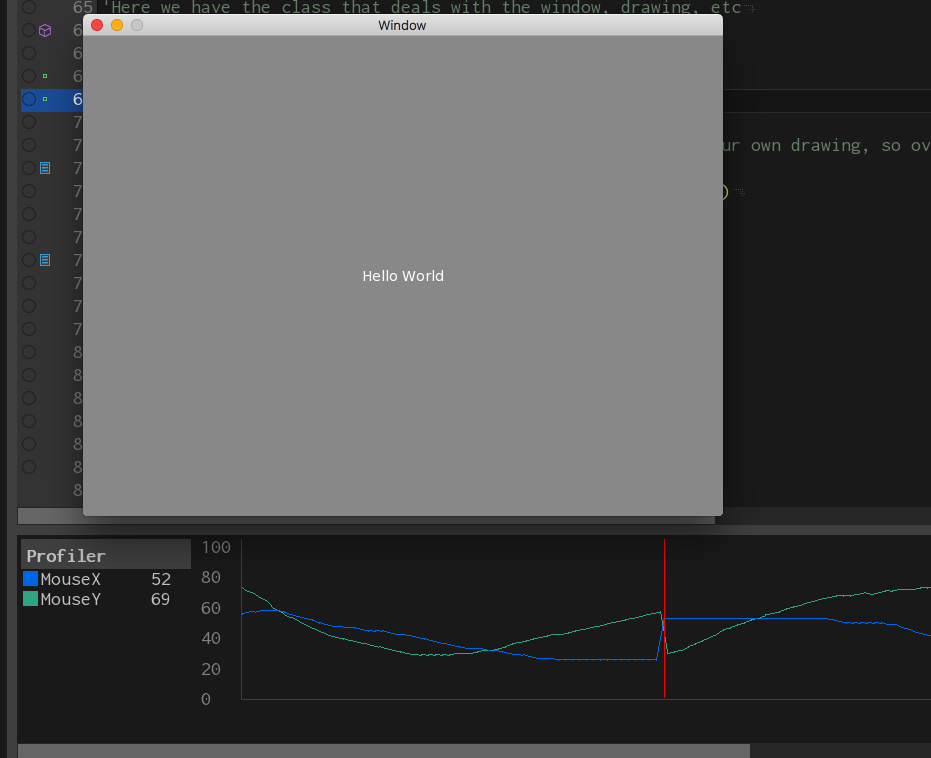Click the green MouseY color swatch
This screenshot has height=758, width=931.
(31, 599)
